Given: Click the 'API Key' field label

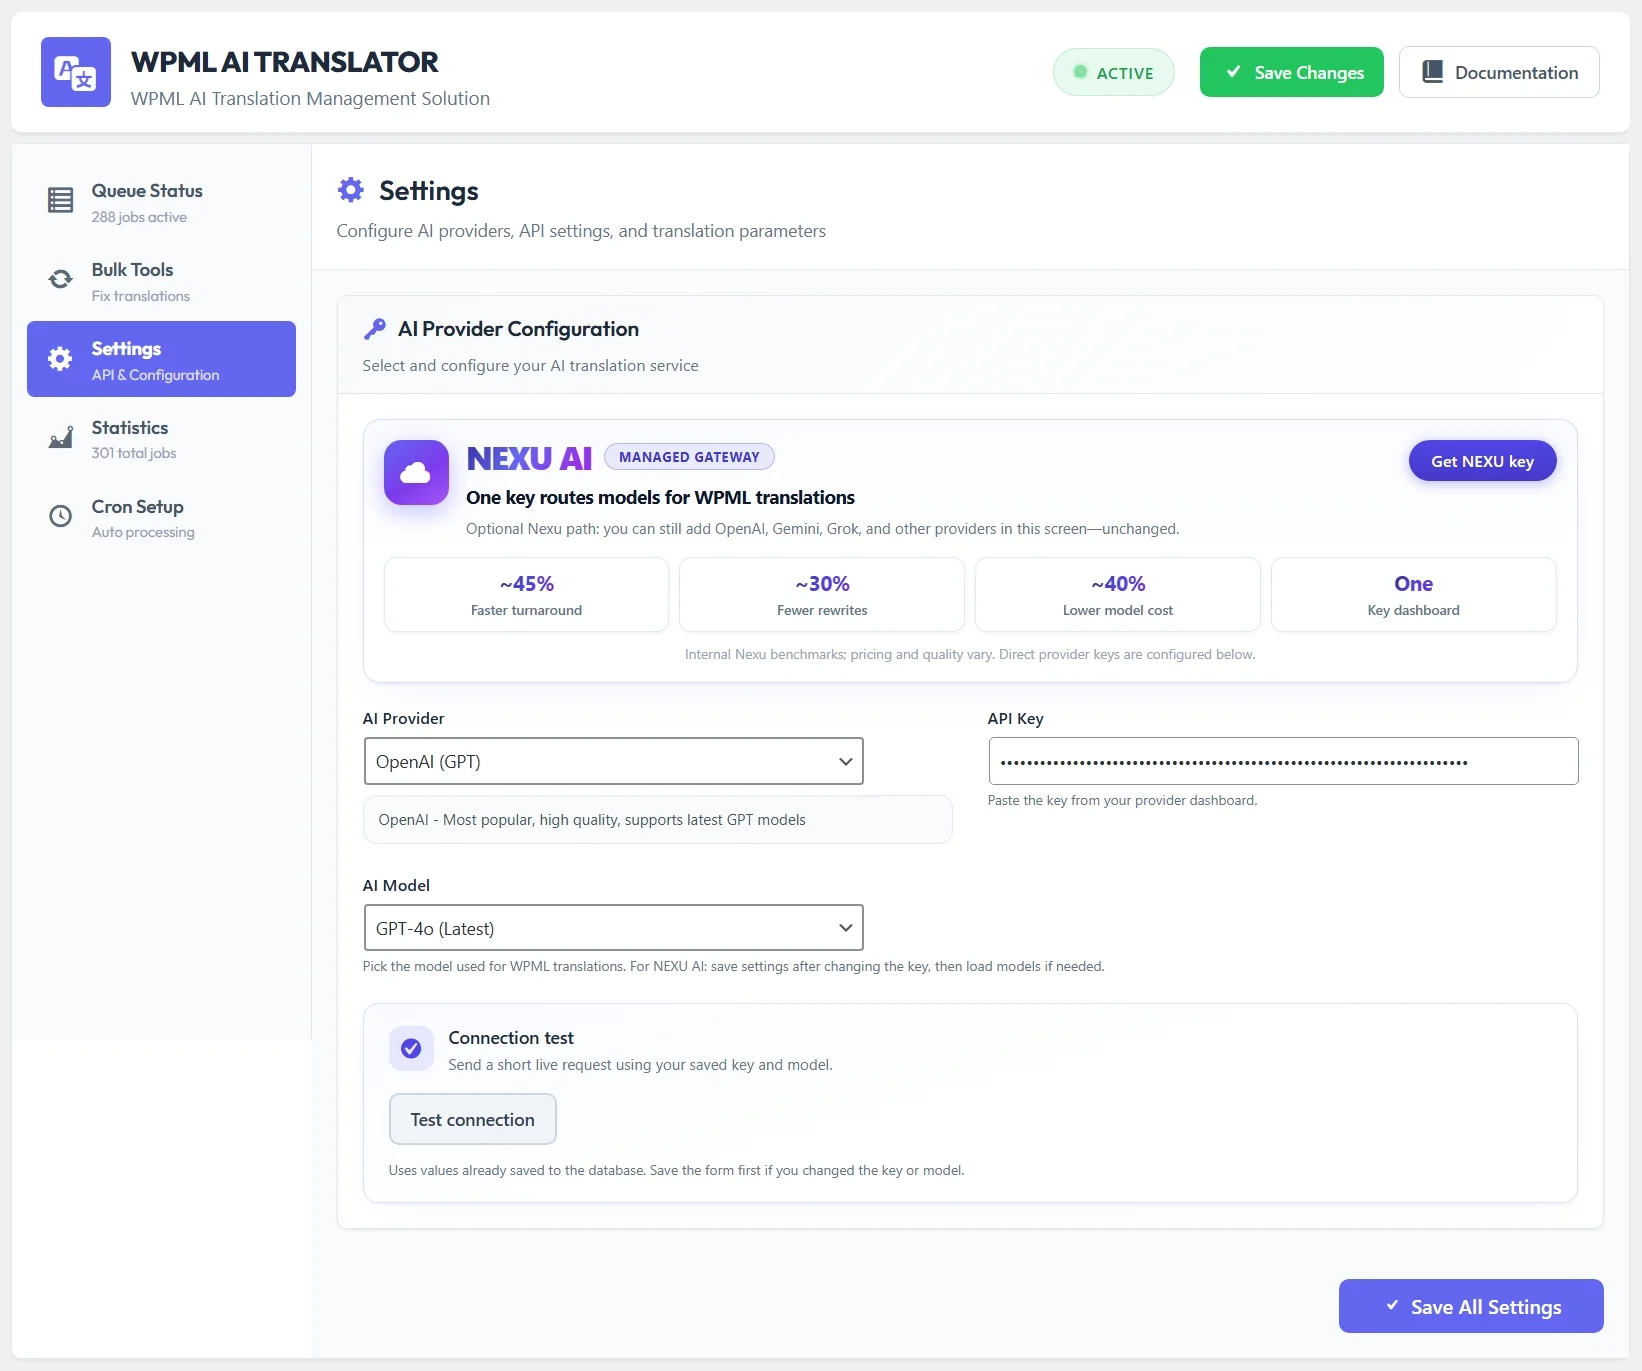Looking at the screenshot, I should click(x=1015, y=718).
